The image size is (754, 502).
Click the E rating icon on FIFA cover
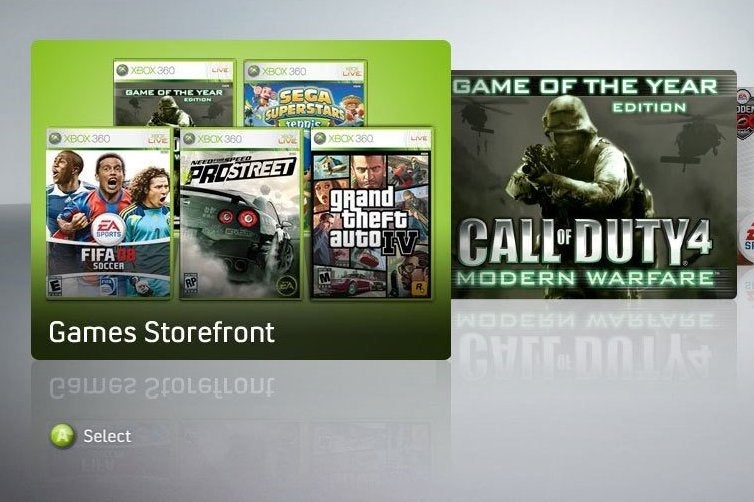(55, 286)
